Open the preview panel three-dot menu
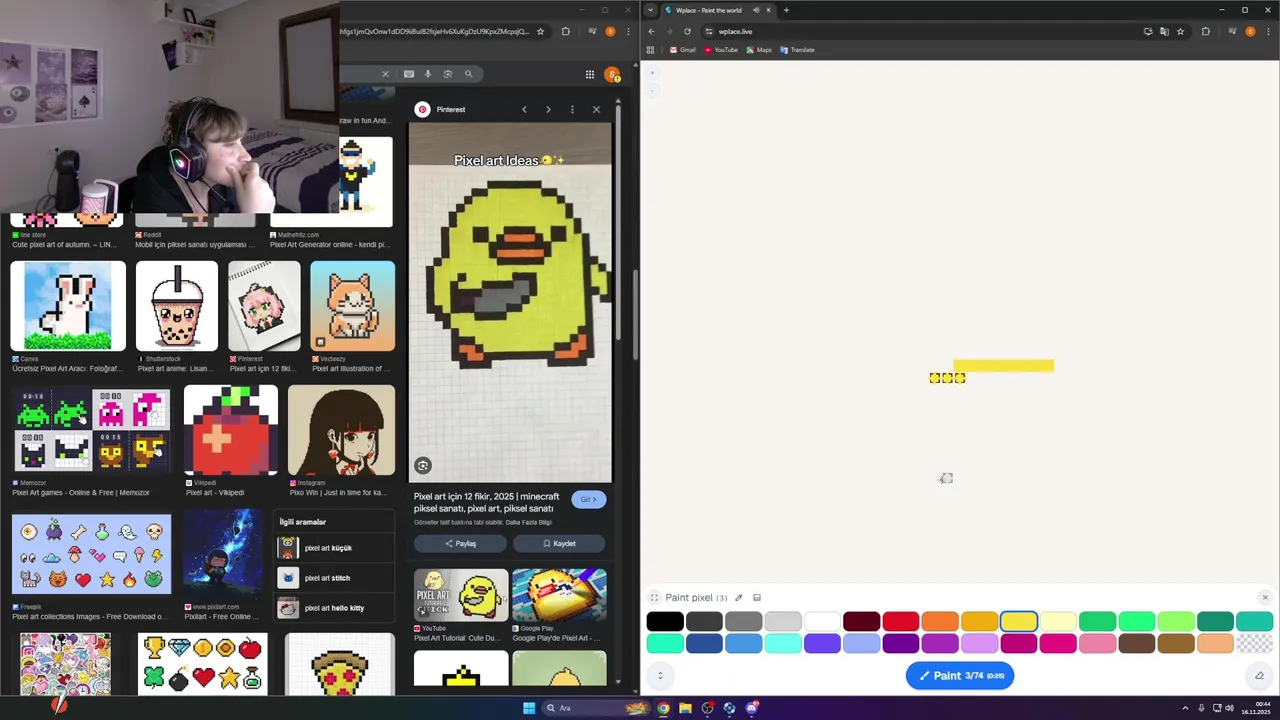 pyautogui.click(x=572, y=109)
